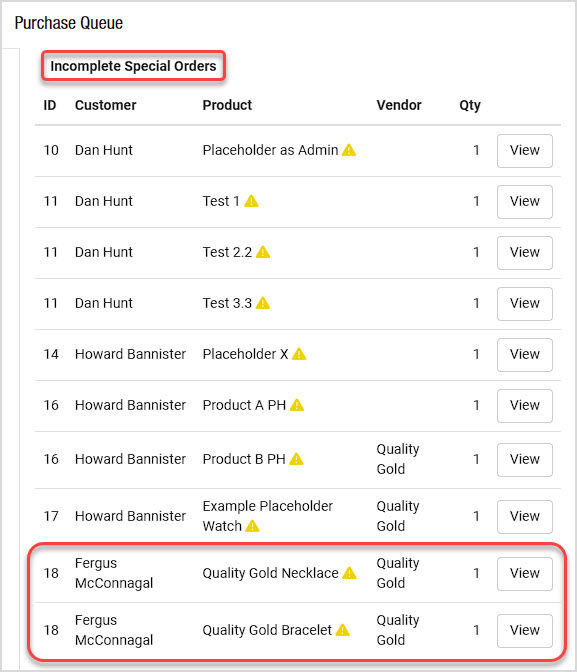The image size is (577, 672).
Task: Click the Vendor column header
Action: click(399, 105)
